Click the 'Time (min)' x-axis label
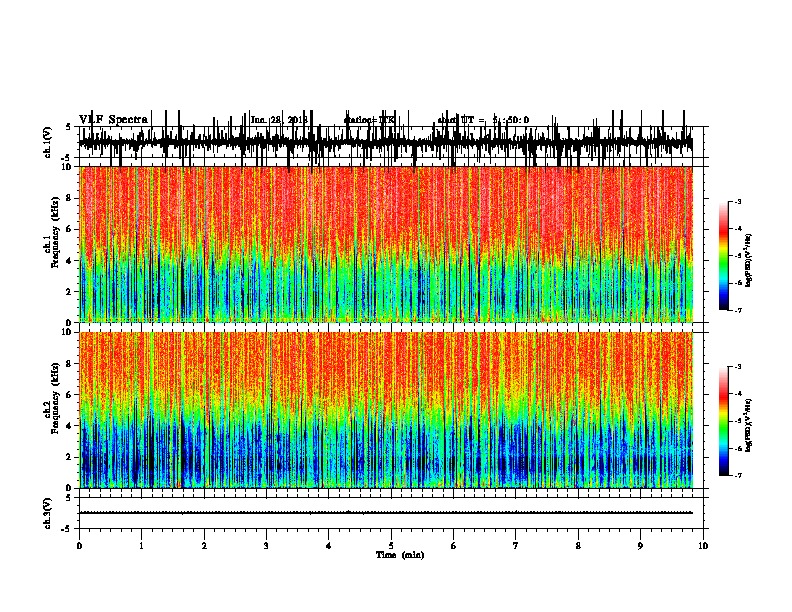Viewport: 792px width, 612px height. pos(400,555)
